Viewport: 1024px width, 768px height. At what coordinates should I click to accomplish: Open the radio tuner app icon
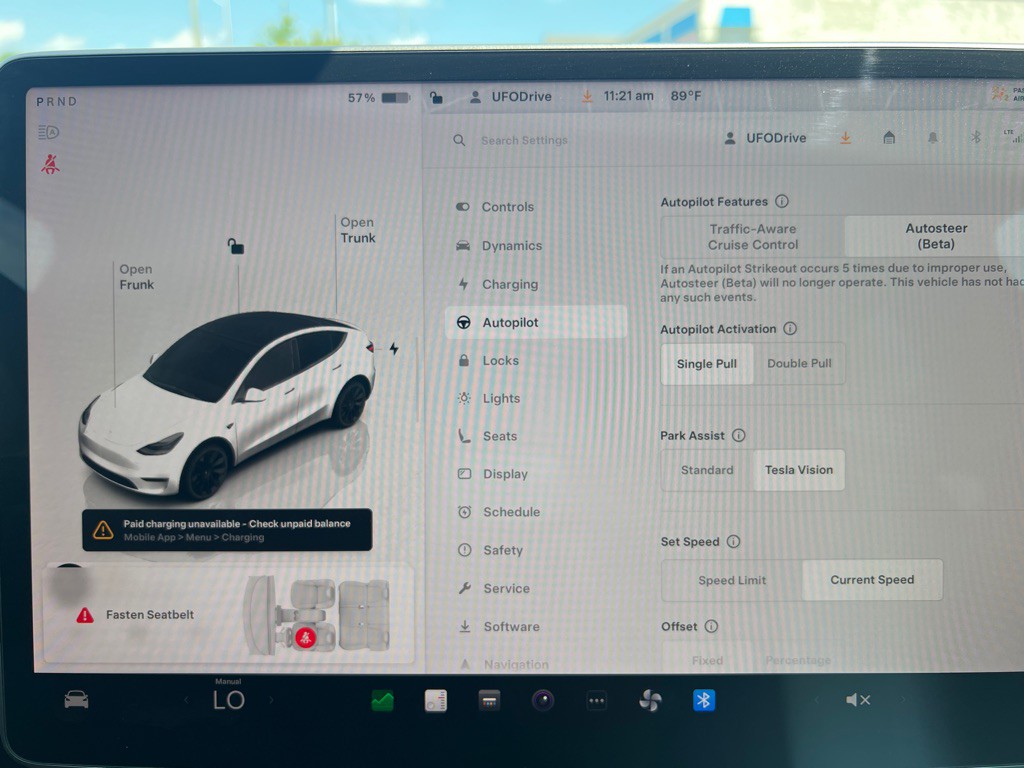[x=436, y=701]
